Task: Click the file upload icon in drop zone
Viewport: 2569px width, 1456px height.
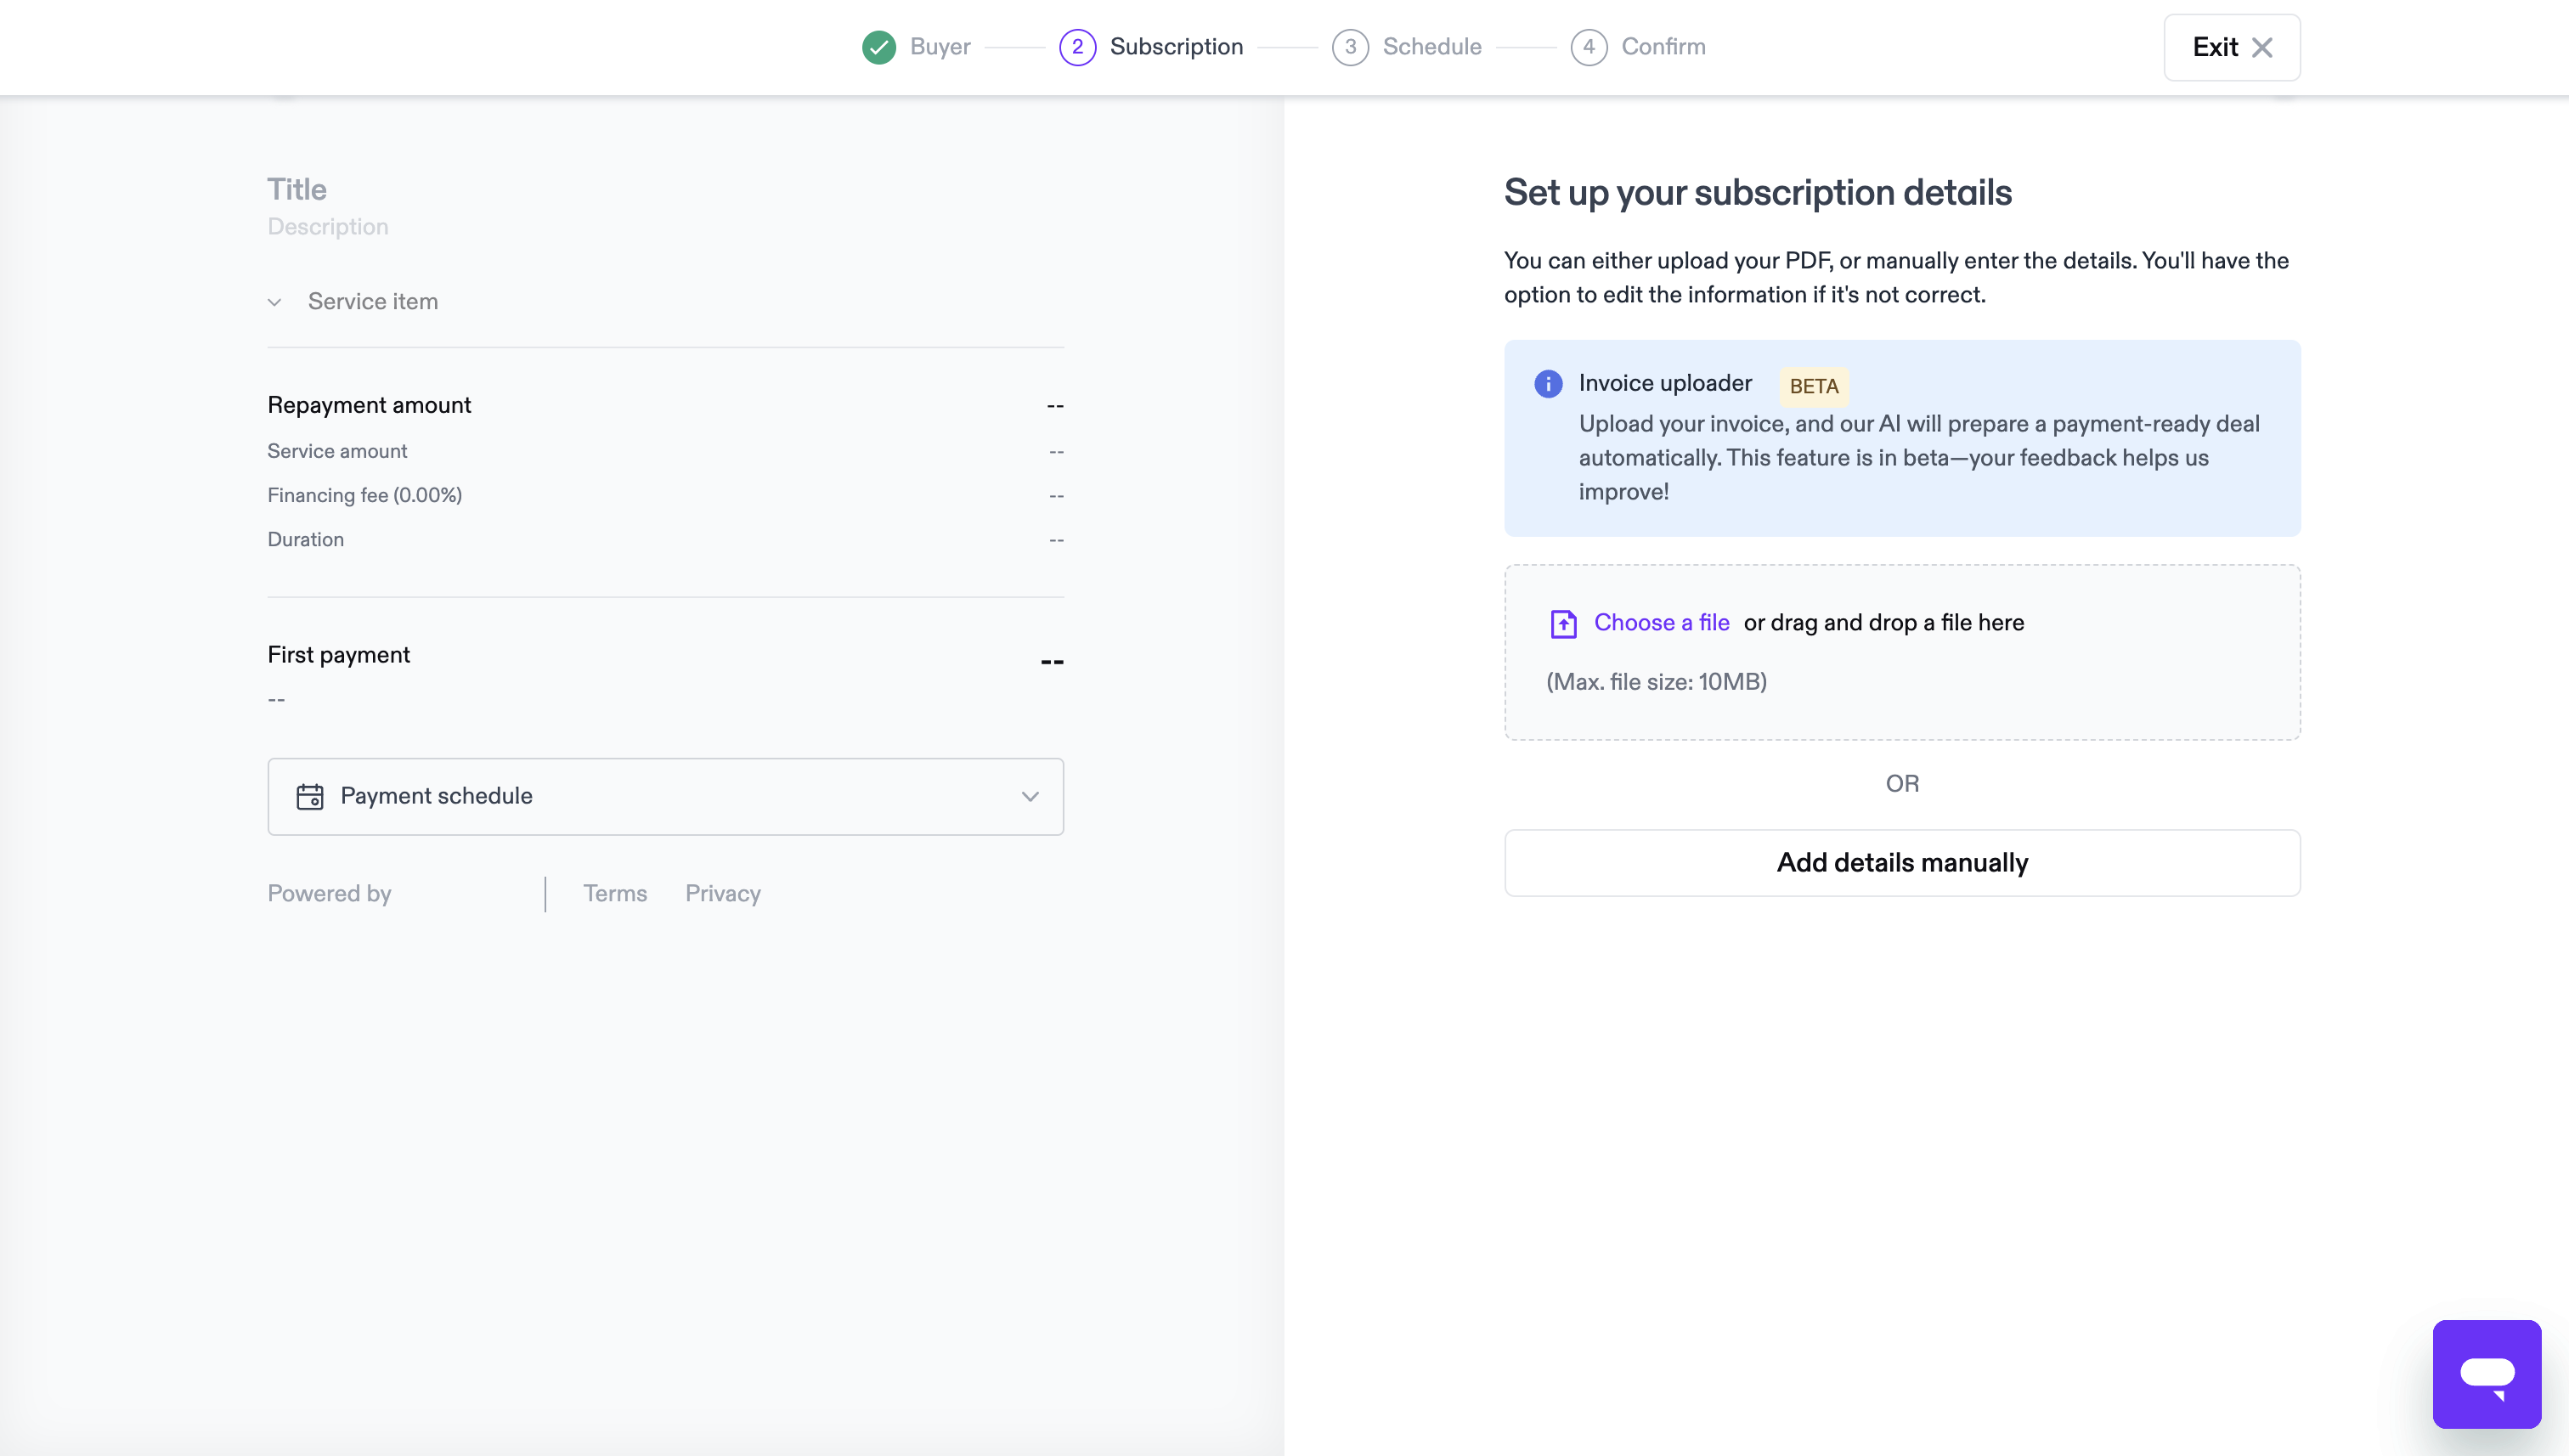Action: [x=1563, y=623]
